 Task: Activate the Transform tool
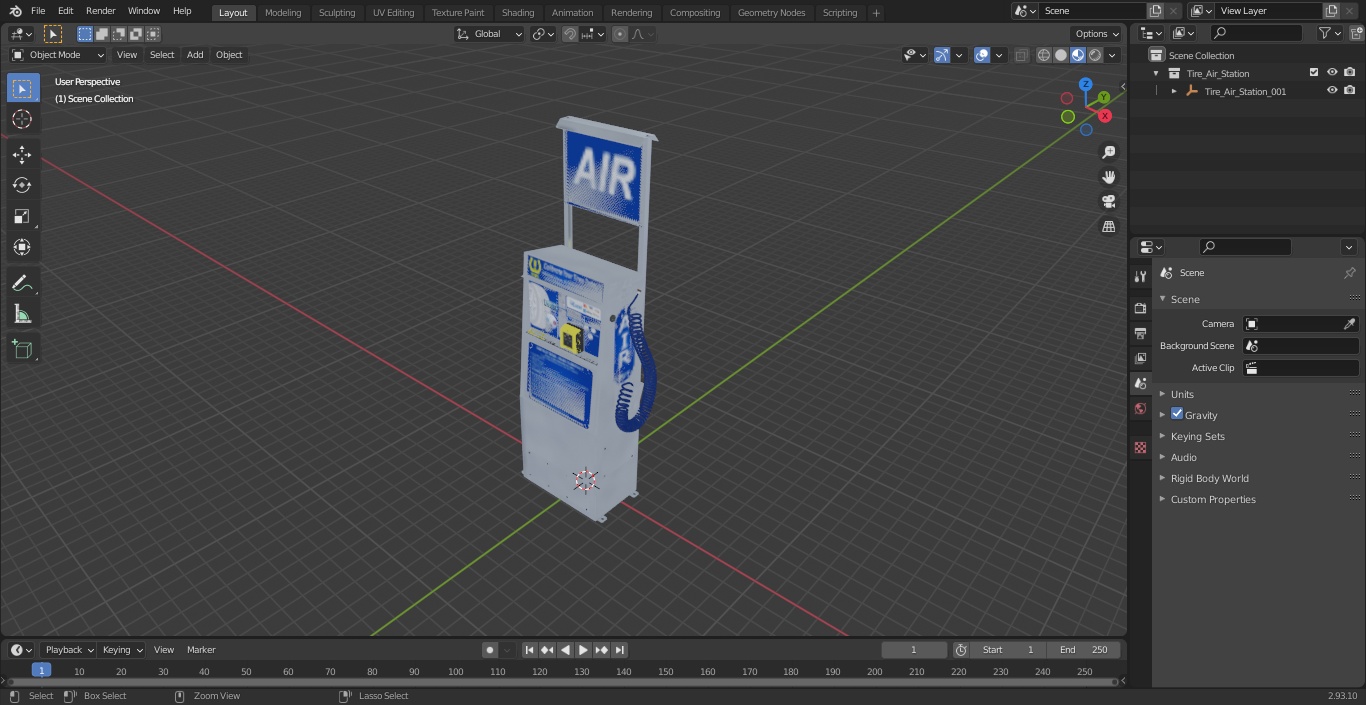click(22, 247)
